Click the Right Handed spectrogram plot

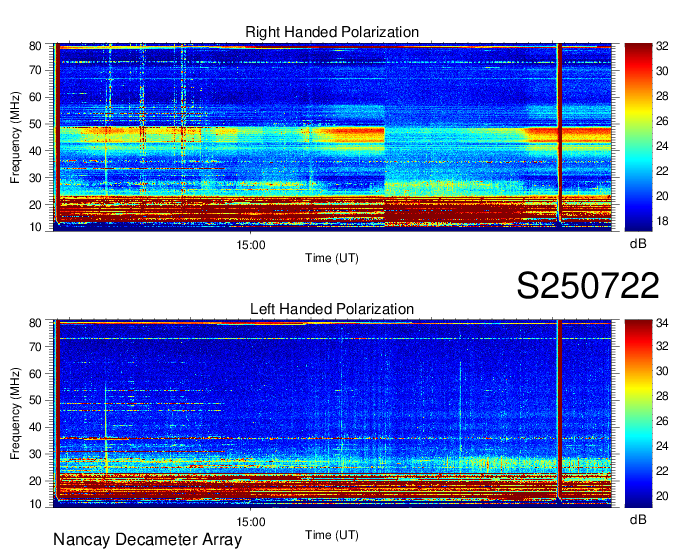332,137
